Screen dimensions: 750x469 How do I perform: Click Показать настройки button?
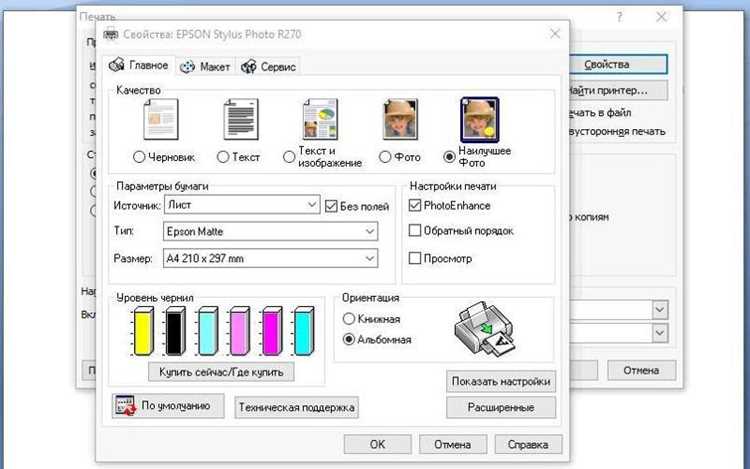click(x=501, y=382)
